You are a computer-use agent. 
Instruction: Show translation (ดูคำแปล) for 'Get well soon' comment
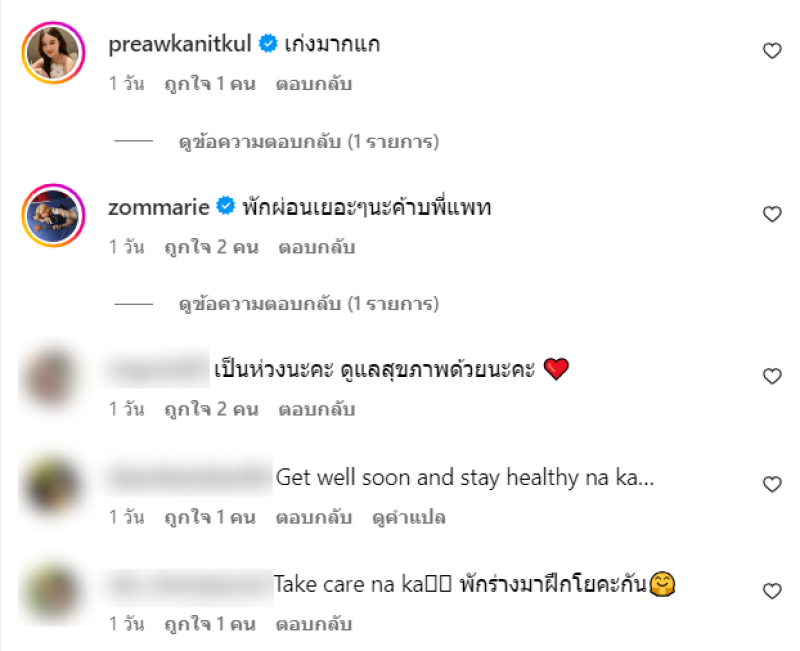point(409,517)
